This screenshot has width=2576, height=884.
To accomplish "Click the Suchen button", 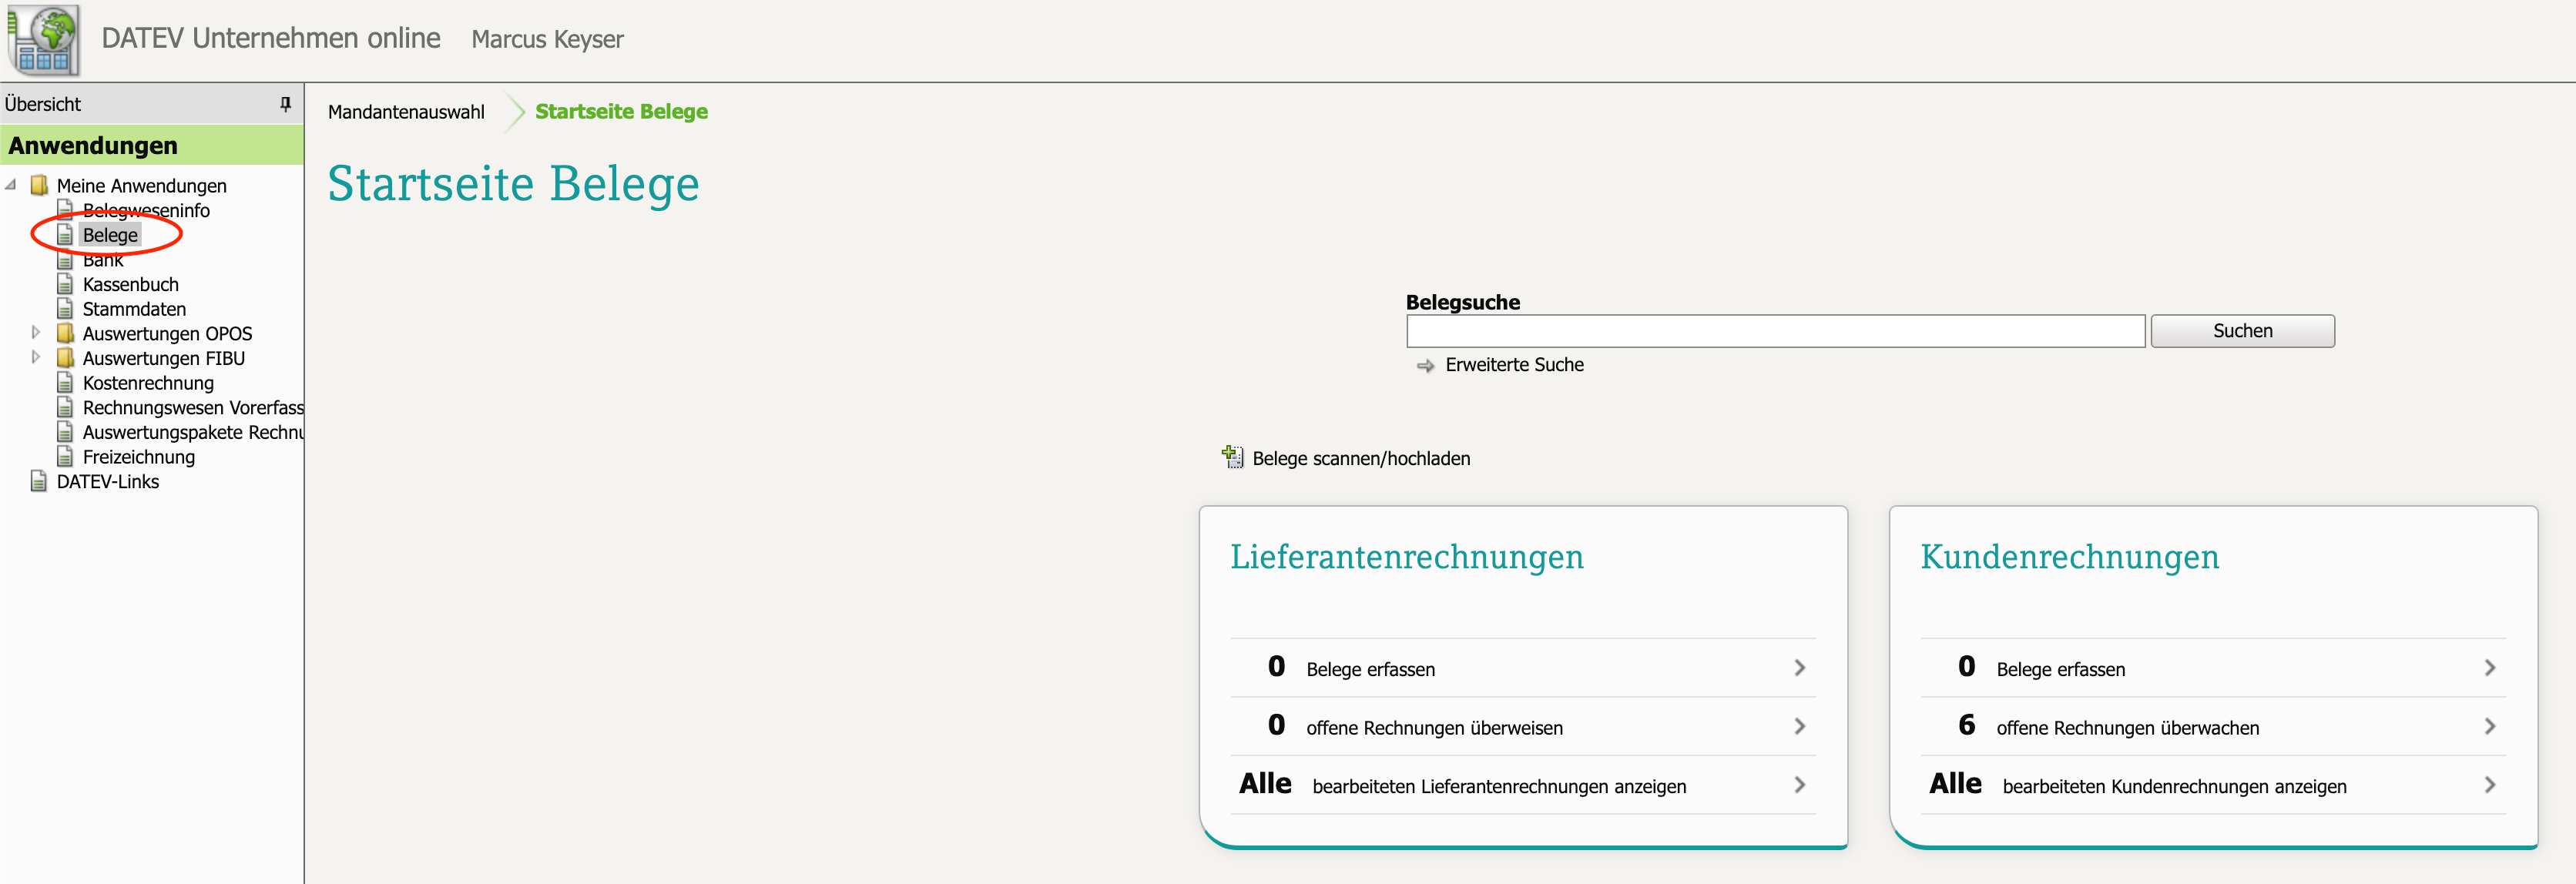I will (x=2242, y=330).
